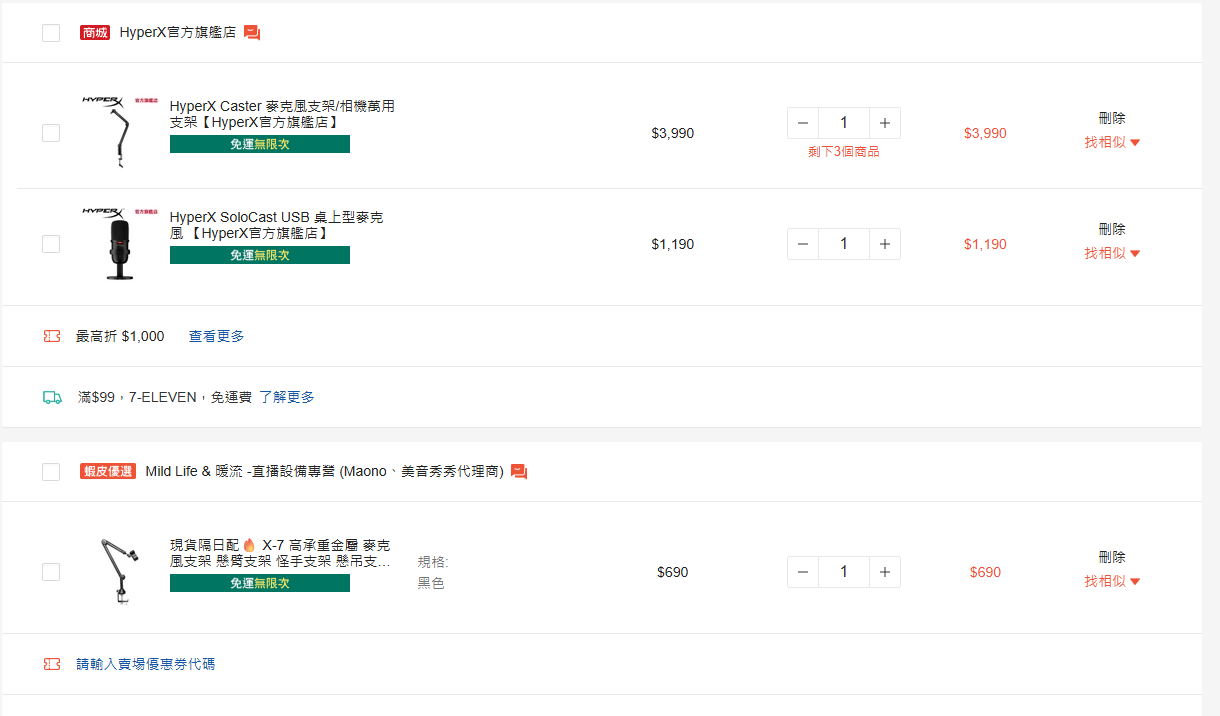1220x716 pixels.
Task: Open 查看更多 voucher link
Action: click(x=216, y=336)
